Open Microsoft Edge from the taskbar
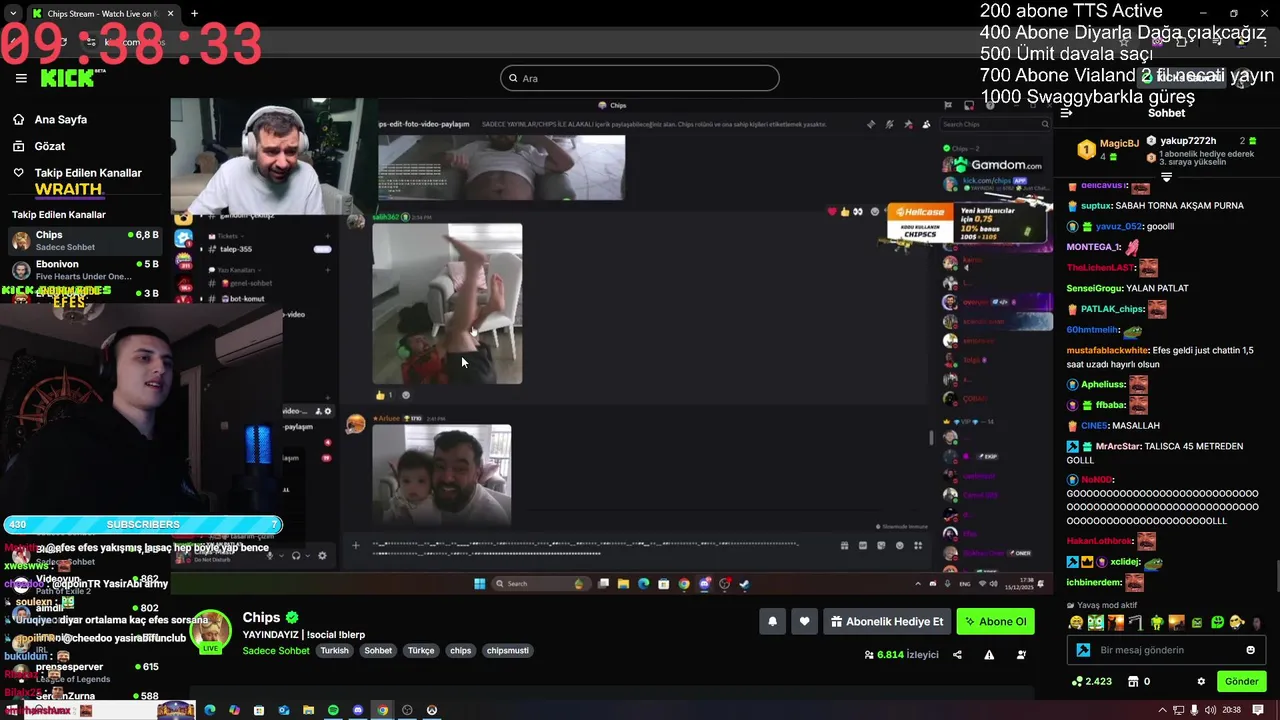 click(209, 710)
